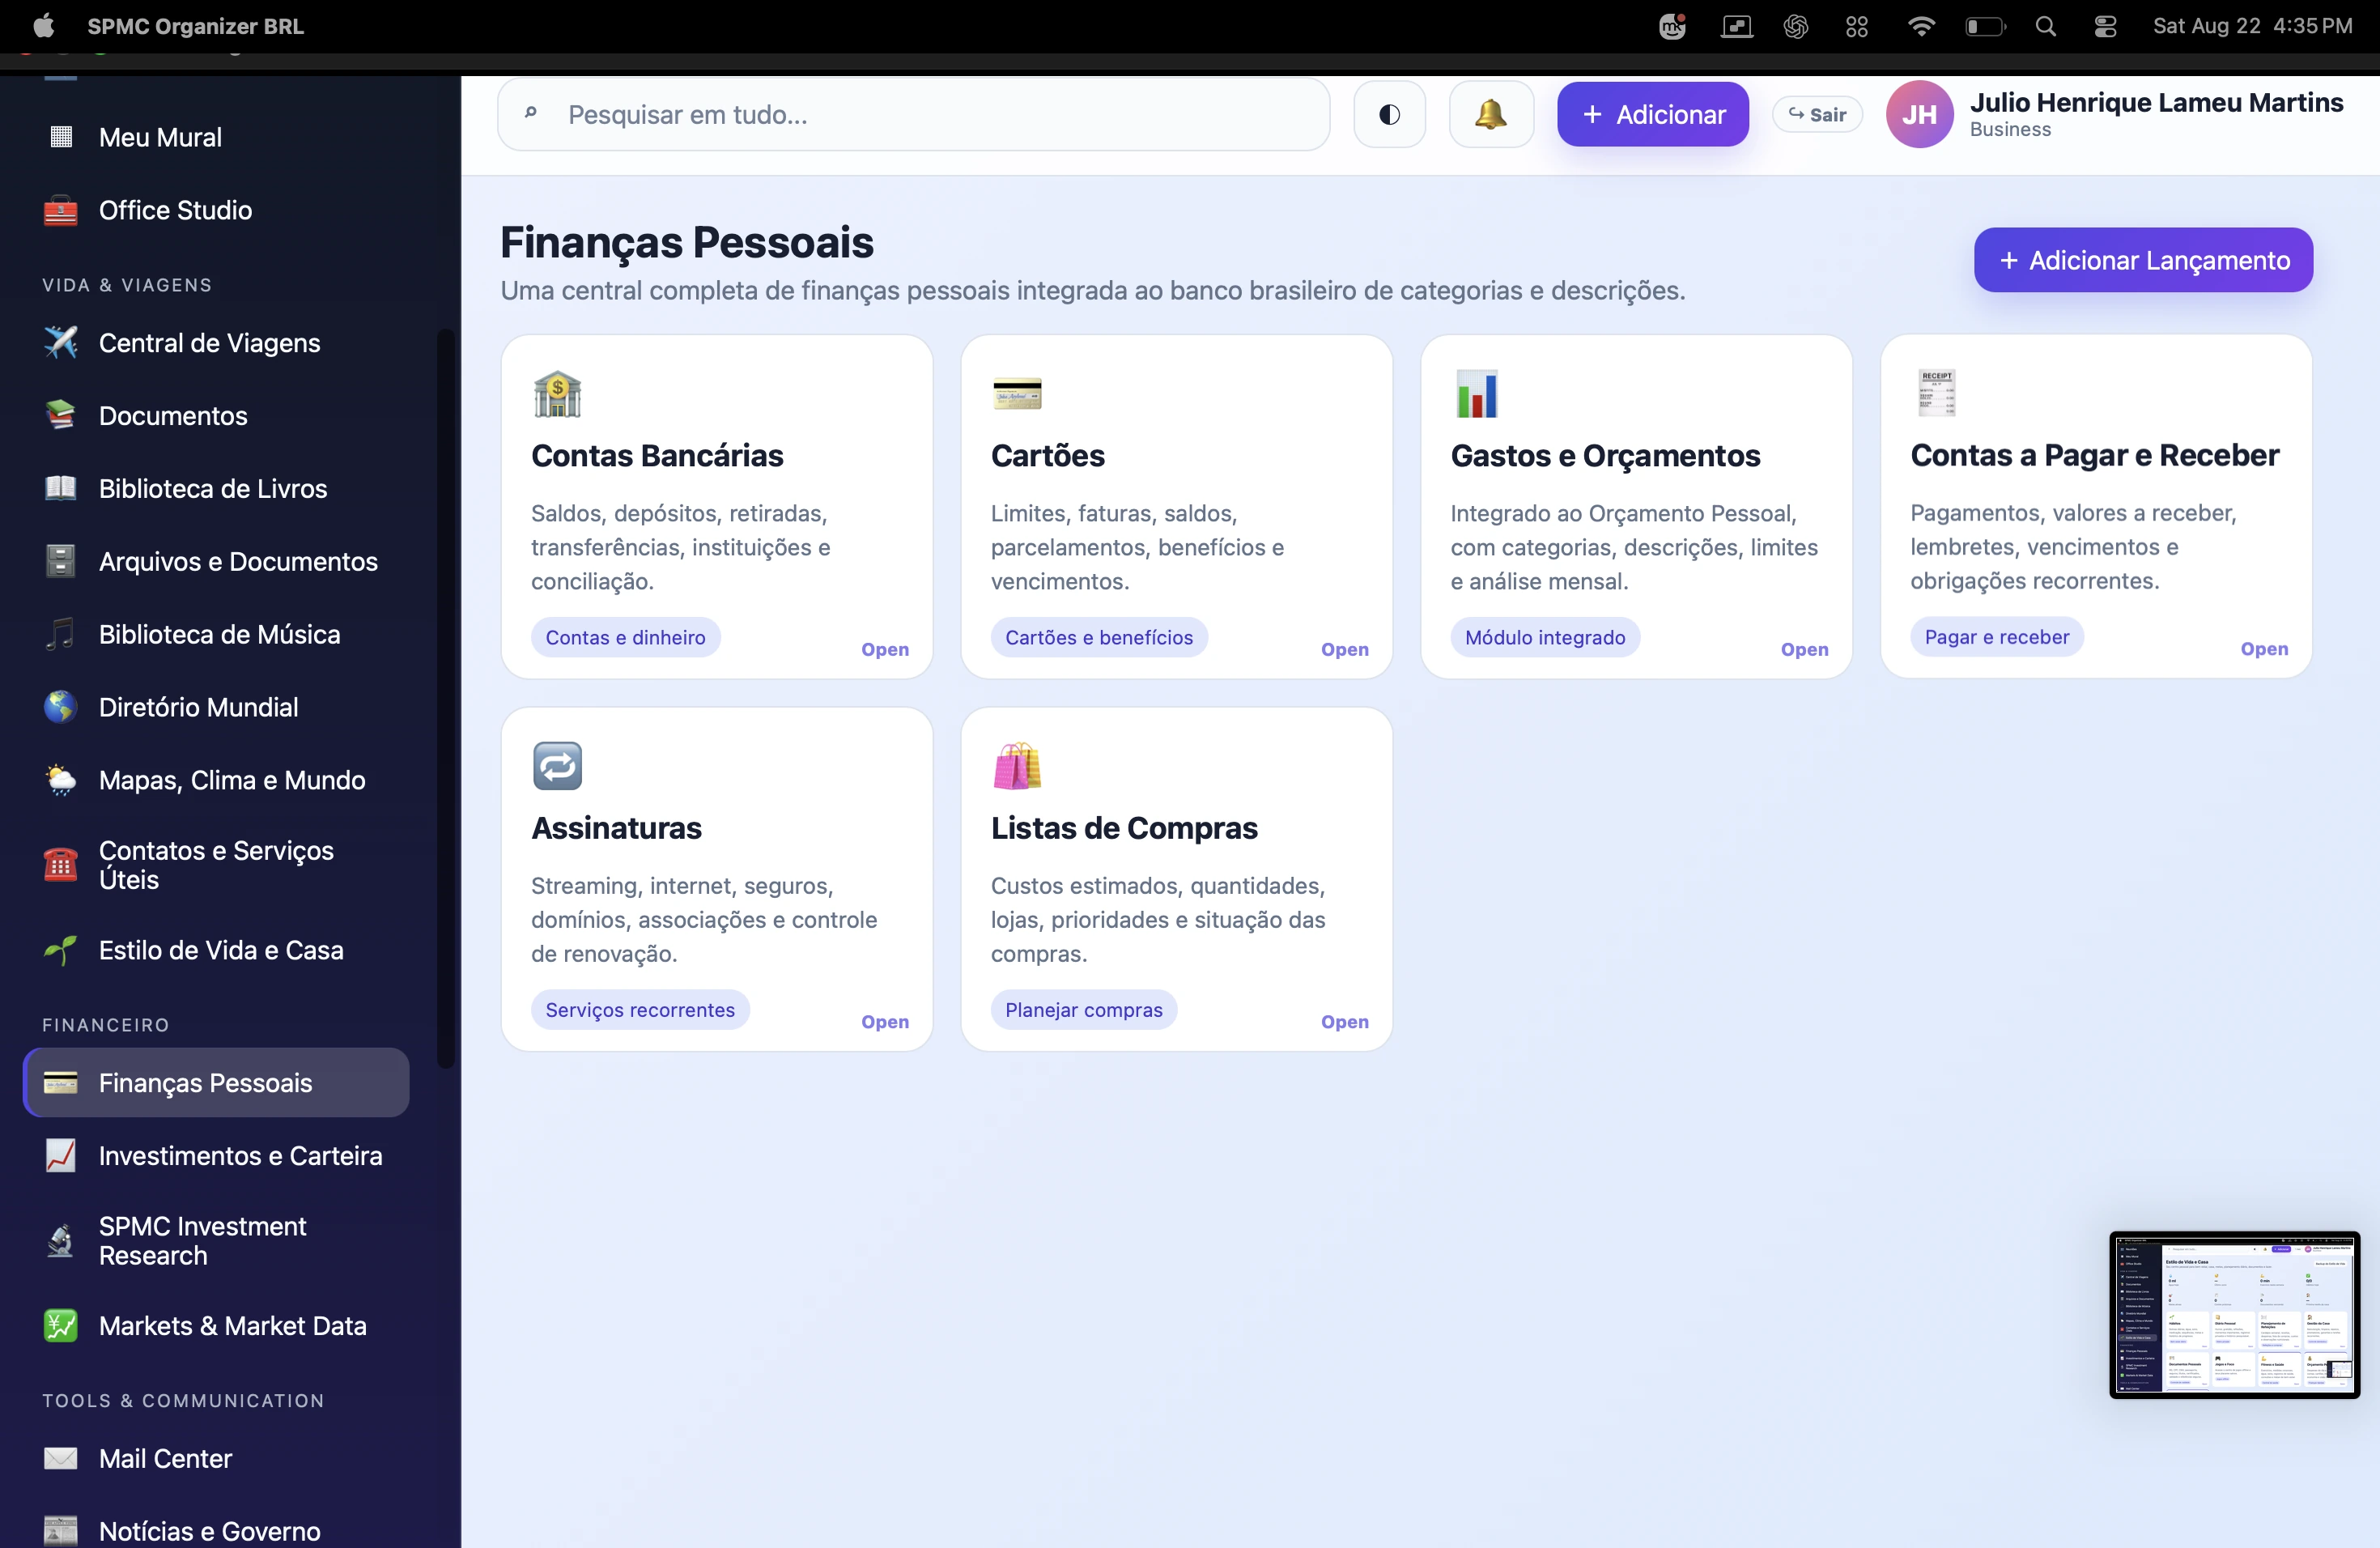
Task: Click the credit card icon on Cartões card
Action: point(1018,394)
